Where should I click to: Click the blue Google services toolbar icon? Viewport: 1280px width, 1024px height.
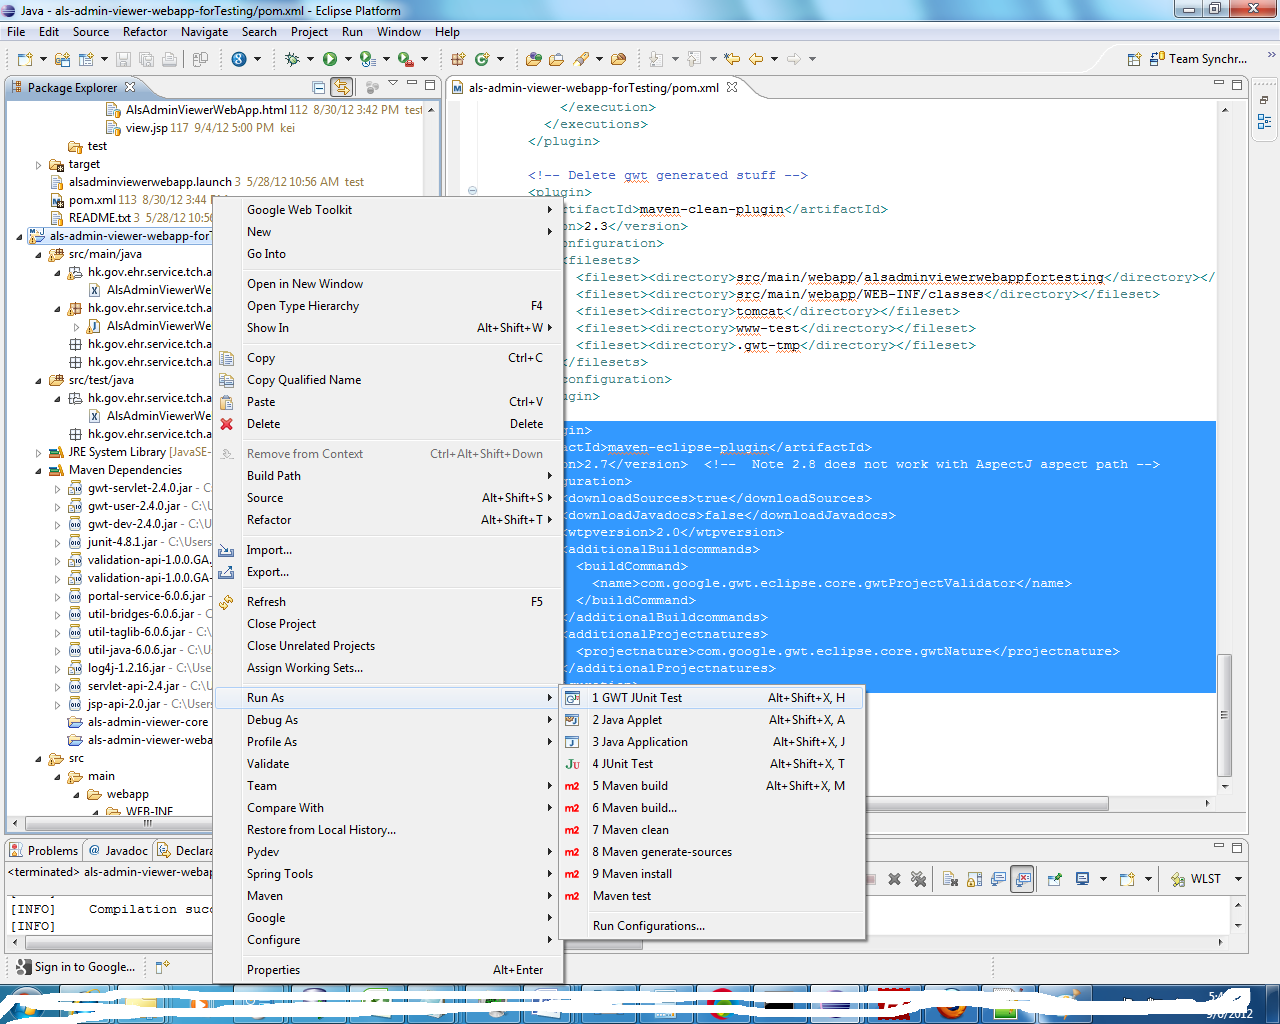(x=239, y=59)
